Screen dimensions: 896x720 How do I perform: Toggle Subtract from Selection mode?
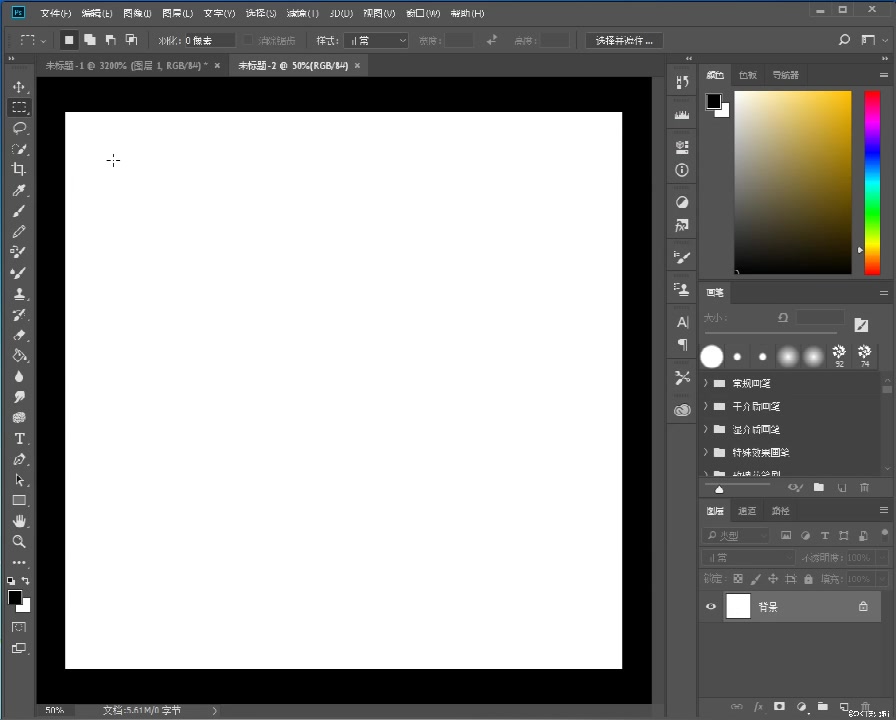coord(110,40)
